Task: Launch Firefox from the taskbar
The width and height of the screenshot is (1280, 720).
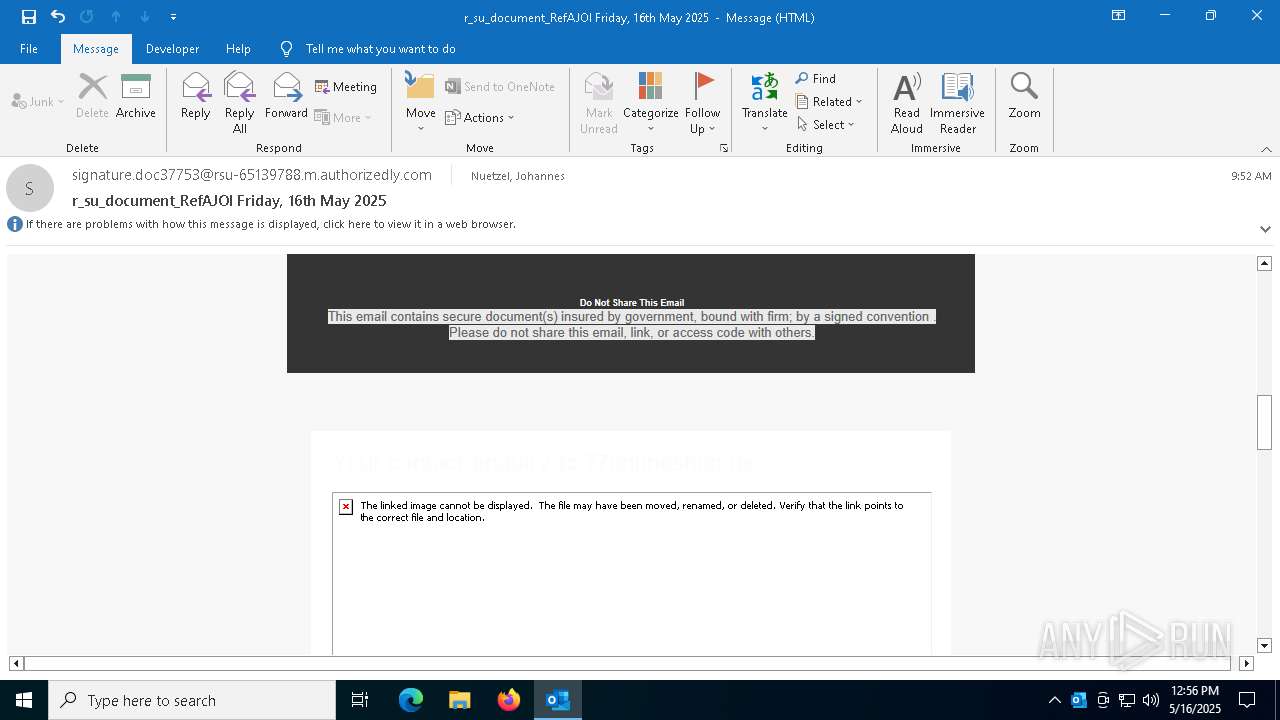Action: (x=509, y=700)
